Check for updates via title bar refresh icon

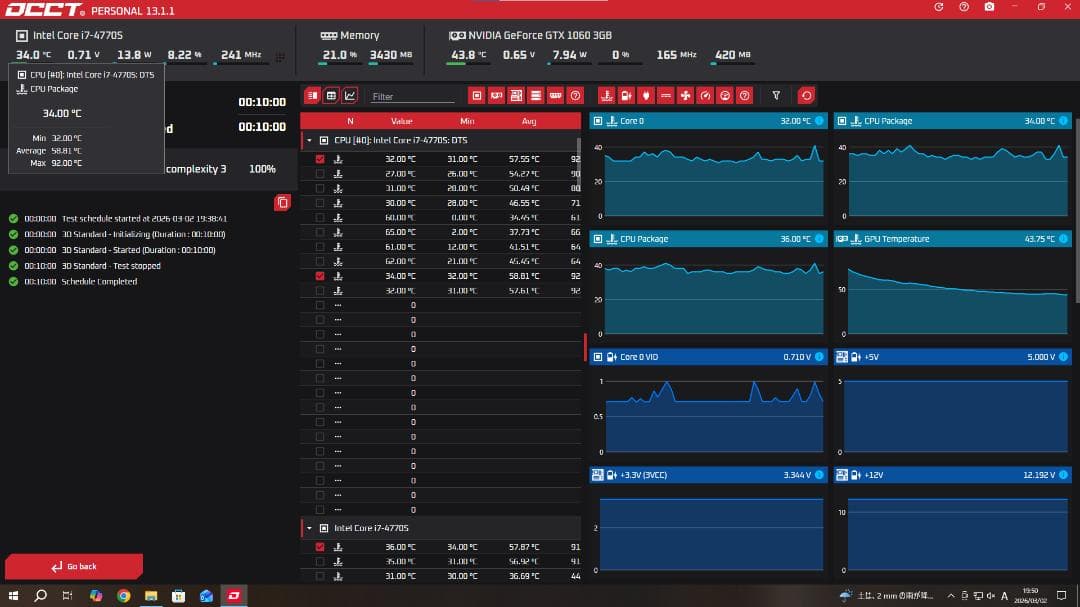(939, 7)
